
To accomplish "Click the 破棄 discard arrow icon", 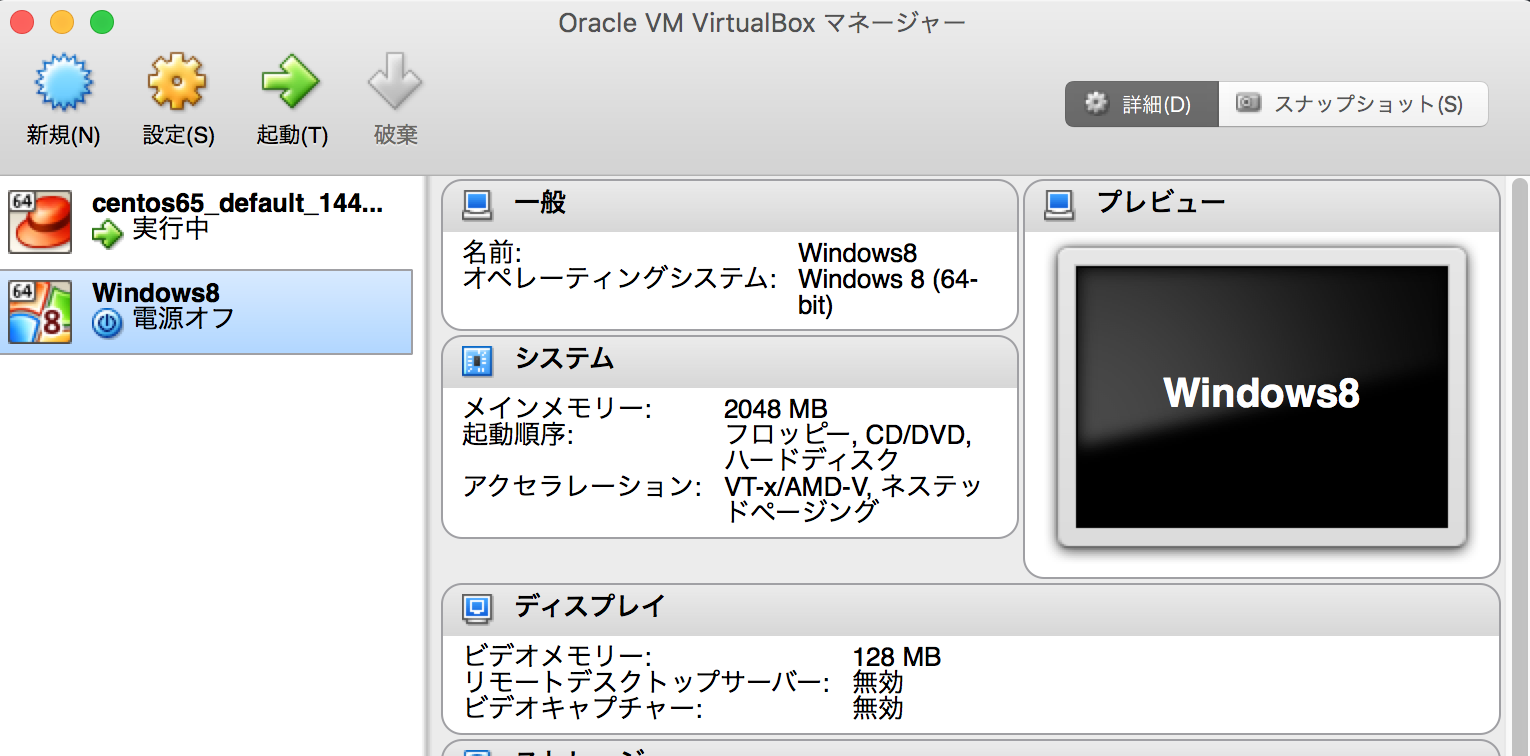I will (x=395, y=82).
